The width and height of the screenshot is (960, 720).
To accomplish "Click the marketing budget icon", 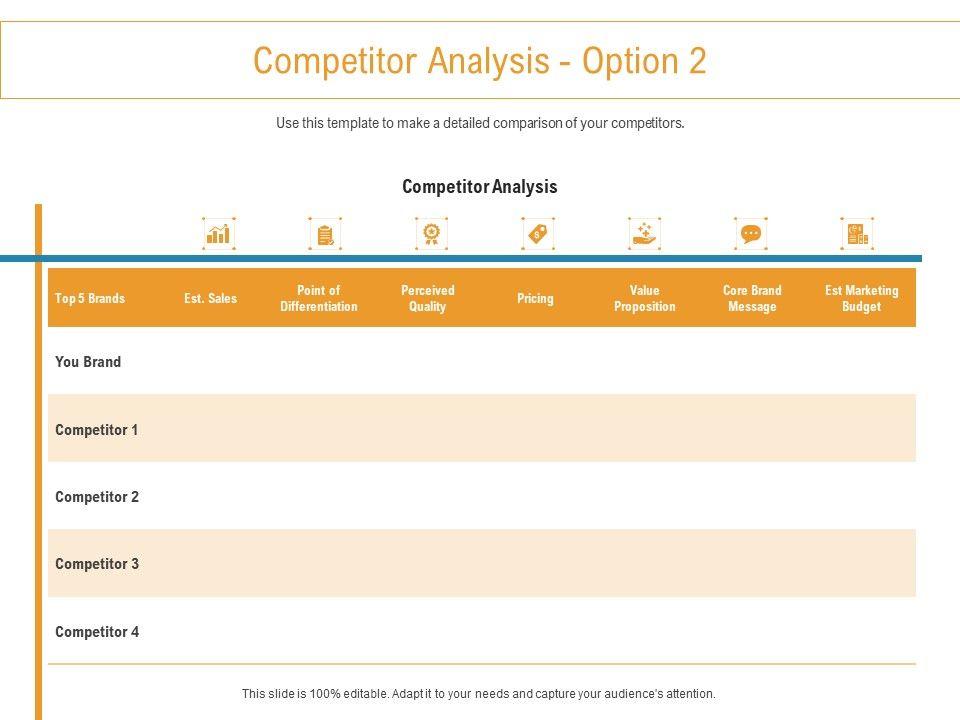I will tap(857, 234).
